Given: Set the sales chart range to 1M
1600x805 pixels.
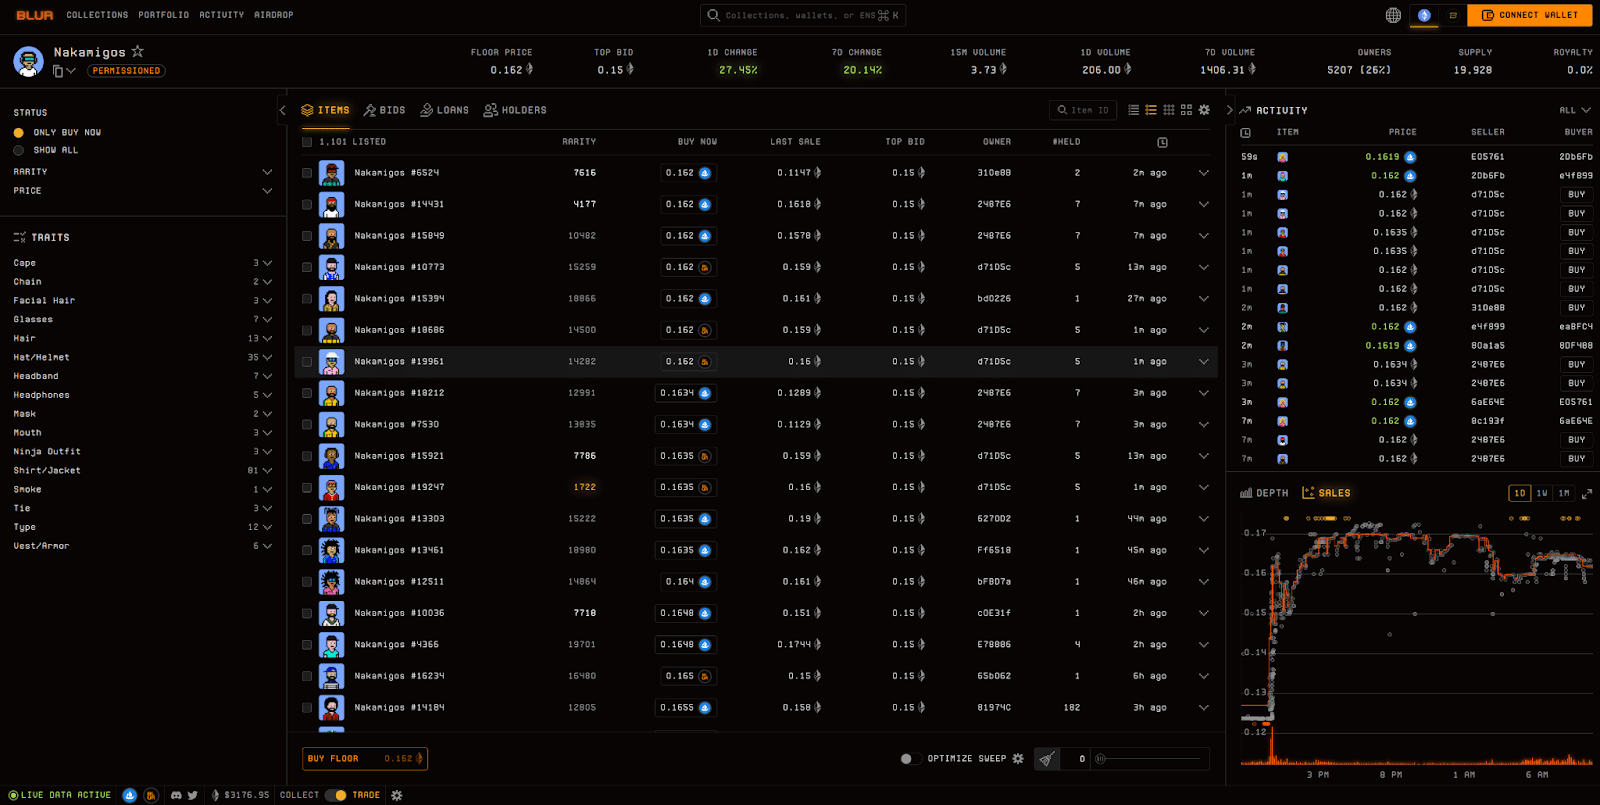Looking at the screenshot, I should pos(1564,493).
